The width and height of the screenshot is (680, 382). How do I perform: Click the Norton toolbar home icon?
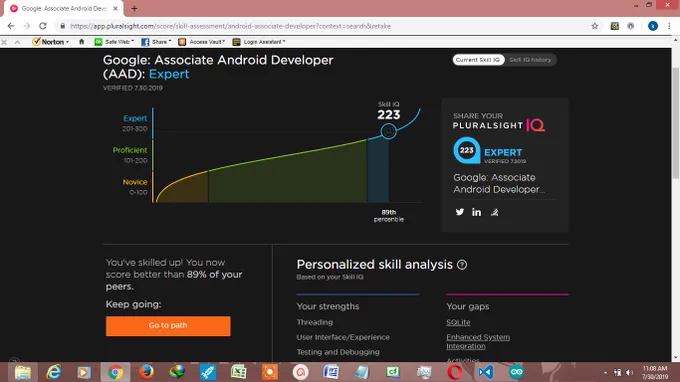tap(82, 42)
